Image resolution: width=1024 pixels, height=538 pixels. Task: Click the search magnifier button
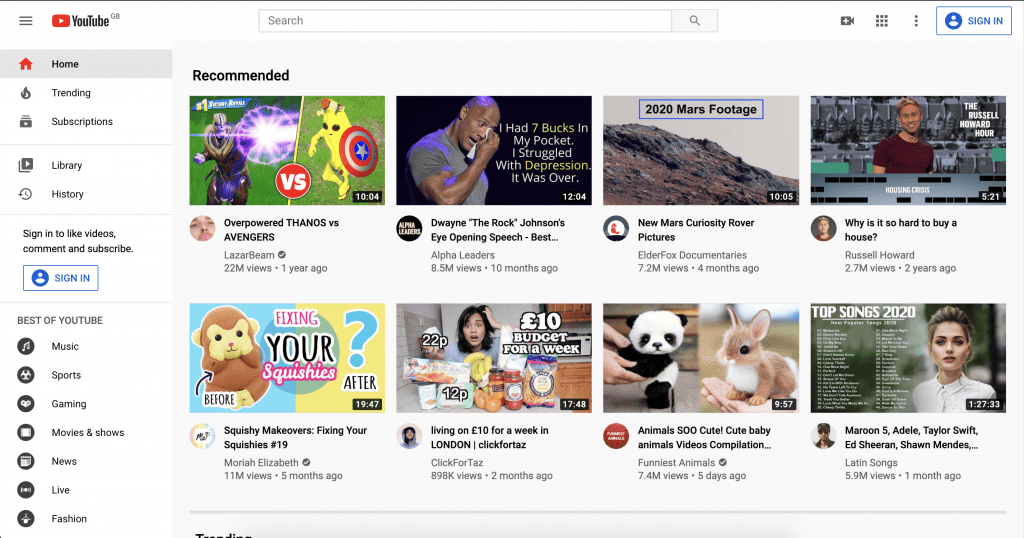point(694,21)
